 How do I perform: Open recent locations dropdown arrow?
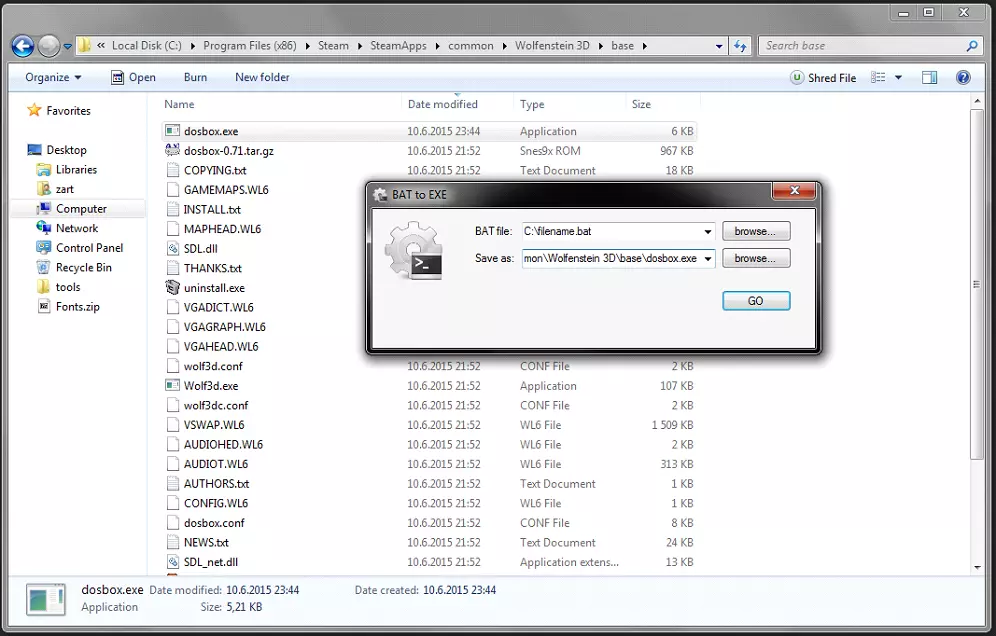67,46
